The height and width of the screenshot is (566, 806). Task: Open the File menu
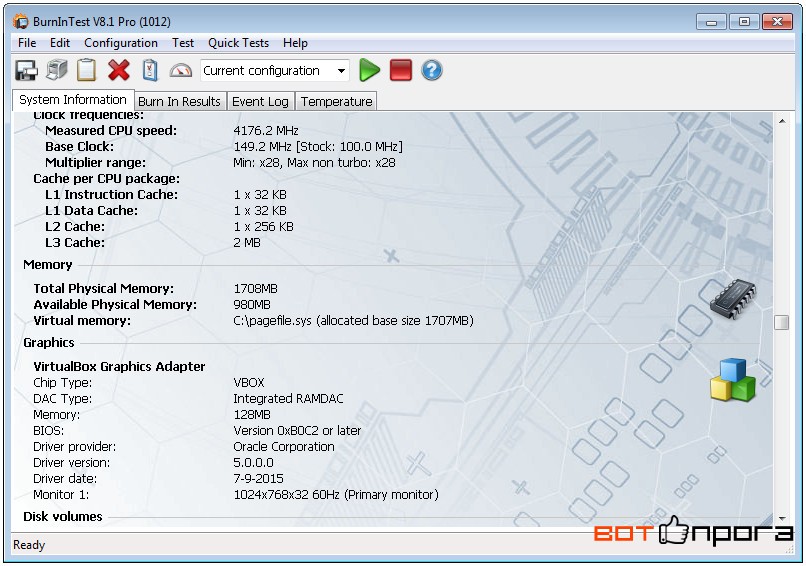(27, 43)
